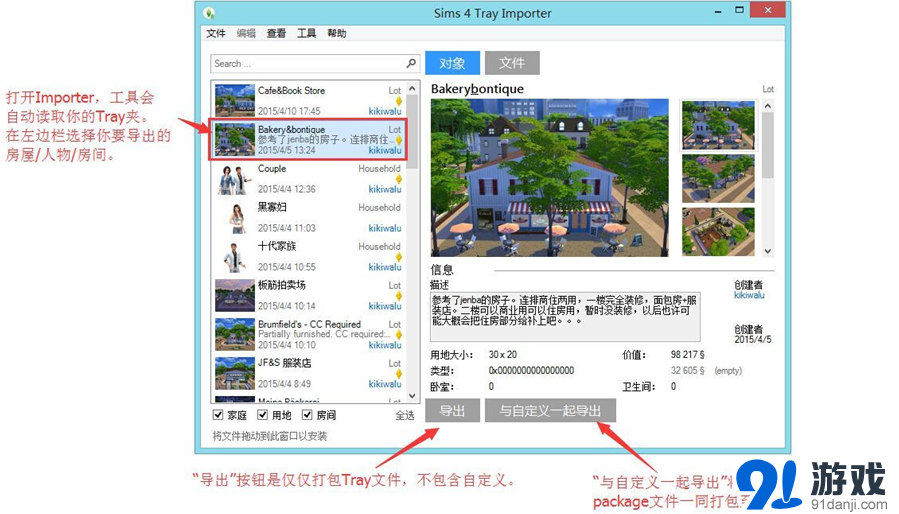Open the 帮助 menu

337,33
